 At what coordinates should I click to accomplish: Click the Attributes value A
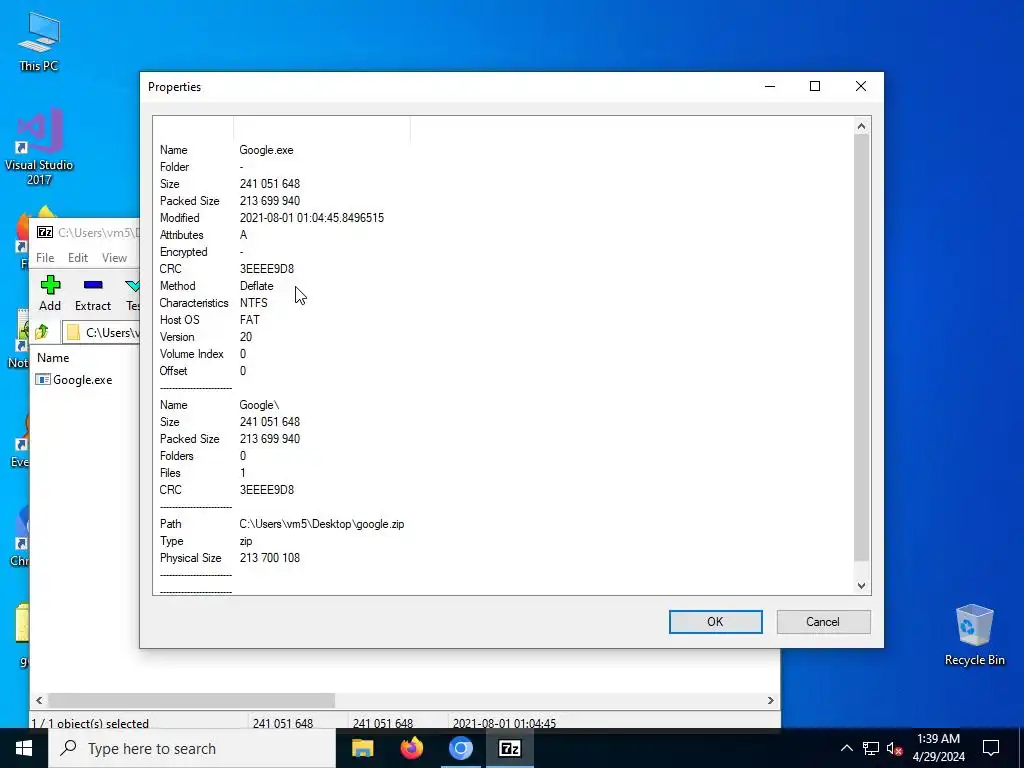tap(243, 235)
